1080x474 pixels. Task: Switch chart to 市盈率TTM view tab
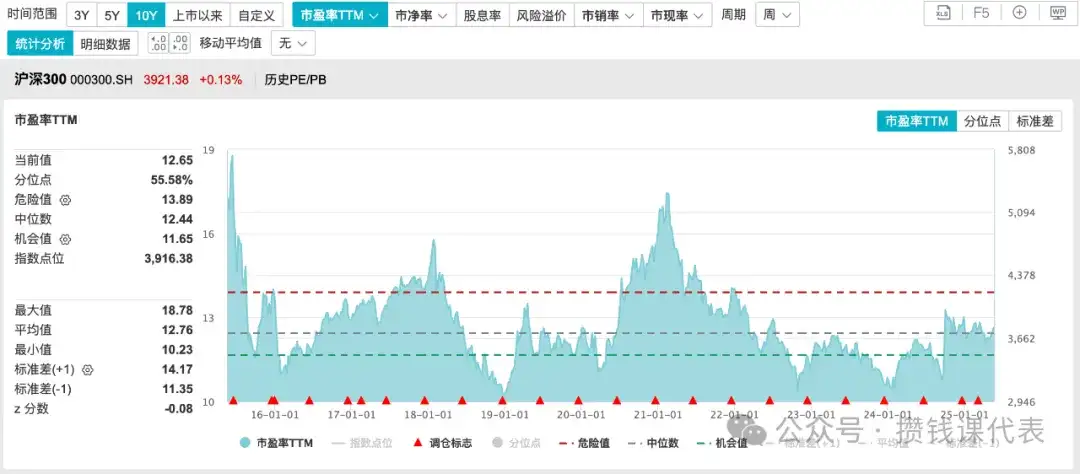(917, 121)
